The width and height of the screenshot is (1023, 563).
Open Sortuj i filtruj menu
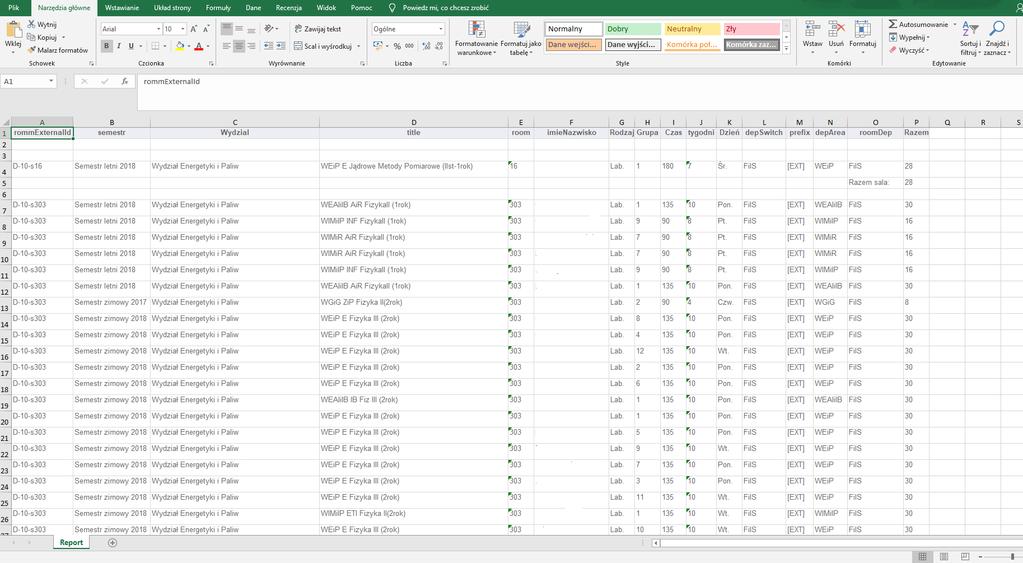(x=970, y=38)
